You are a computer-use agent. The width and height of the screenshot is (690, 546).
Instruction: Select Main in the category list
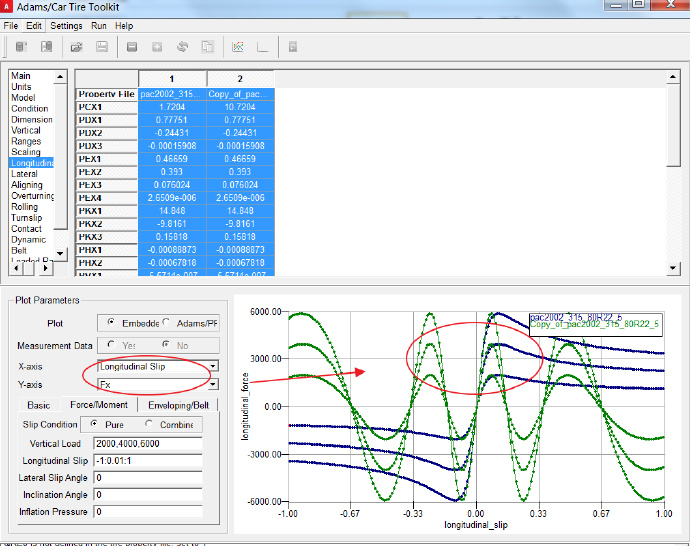pos(21,76)
